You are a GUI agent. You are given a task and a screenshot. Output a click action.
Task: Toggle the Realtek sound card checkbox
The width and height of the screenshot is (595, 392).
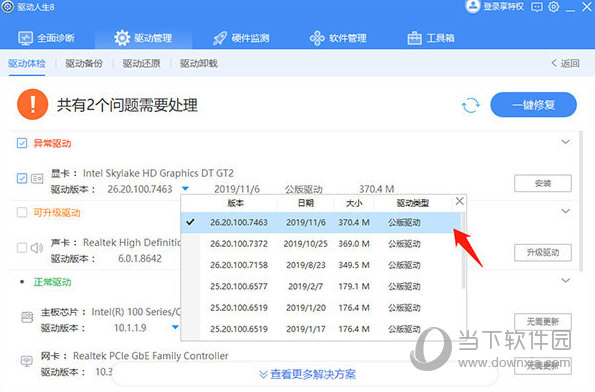[x=22, y=248]
